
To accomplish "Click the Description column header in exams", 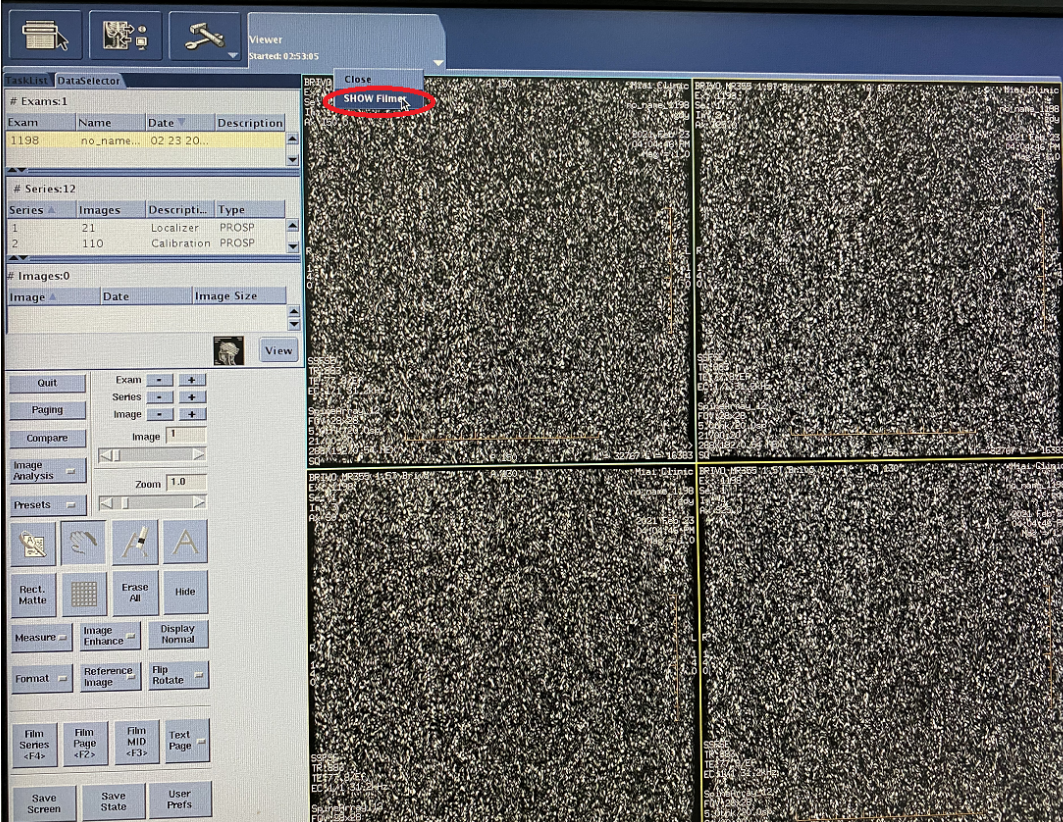I will point(249,123).
